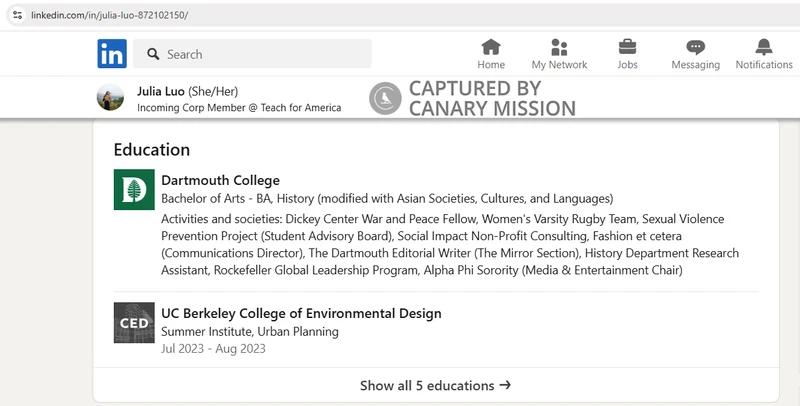Viewport: 800px width, 406px height.
Task: Click the LinkedIn logo icon
Action: pos(112,54)
